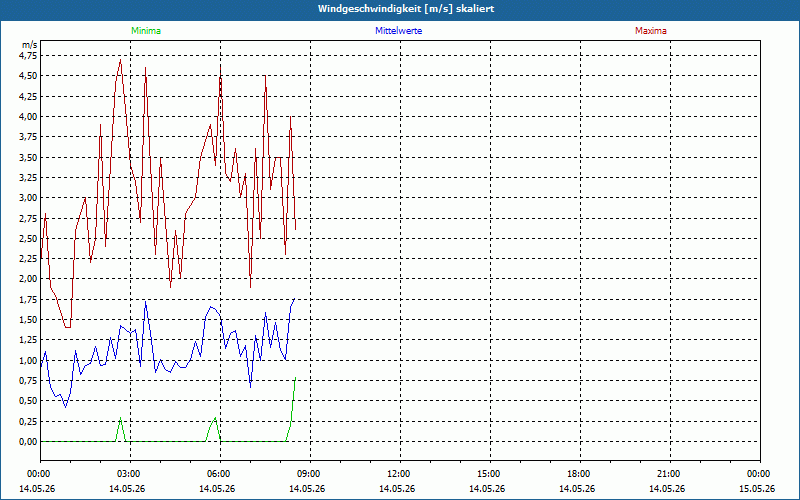This screenshot has height=500, width=800.
Task: Click the 21:00 time axis label
Action: pyautogui.click(x=670, y=474)
